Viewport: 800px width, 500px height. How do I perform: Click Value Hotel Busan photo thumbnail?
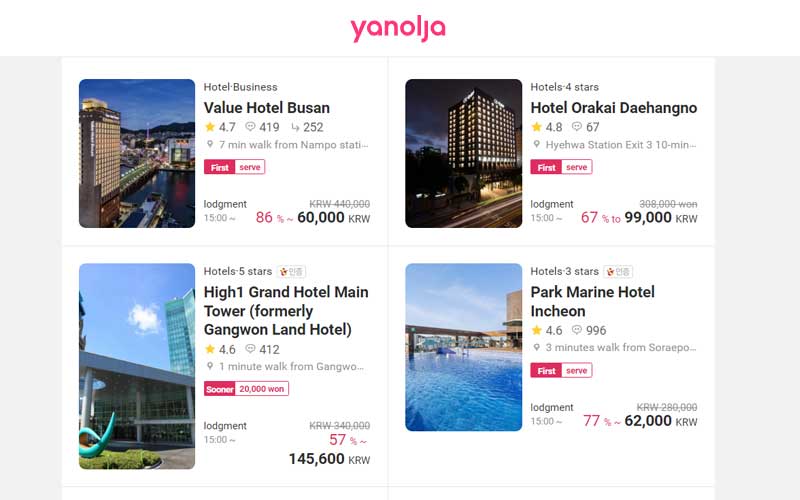[x=137, y=153]
